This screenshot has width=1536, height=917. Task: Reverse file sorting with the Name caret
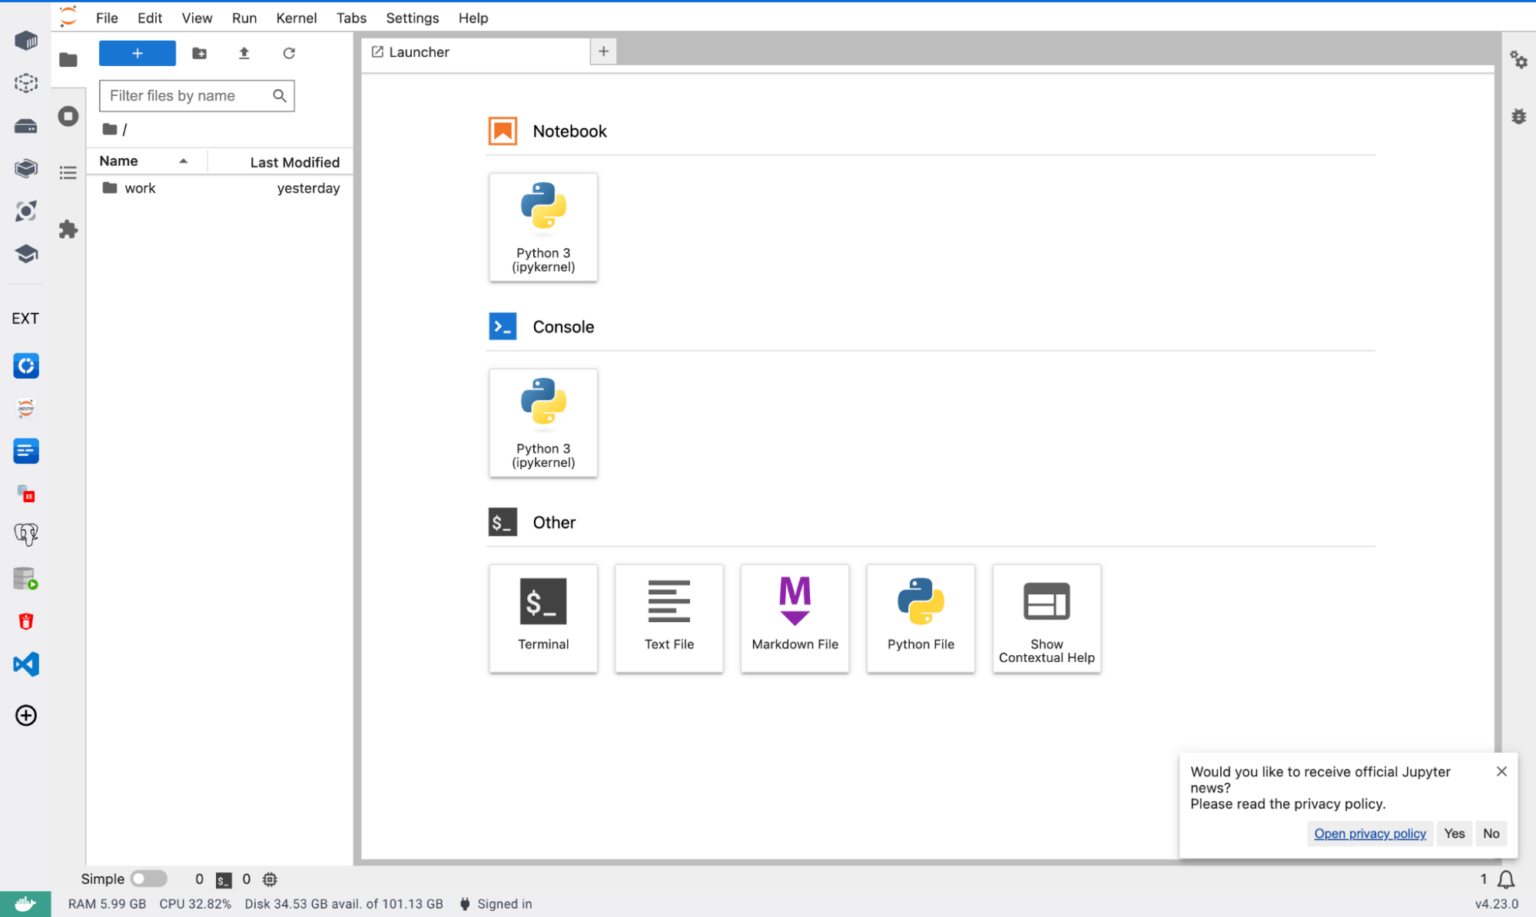tap(183, 160)
